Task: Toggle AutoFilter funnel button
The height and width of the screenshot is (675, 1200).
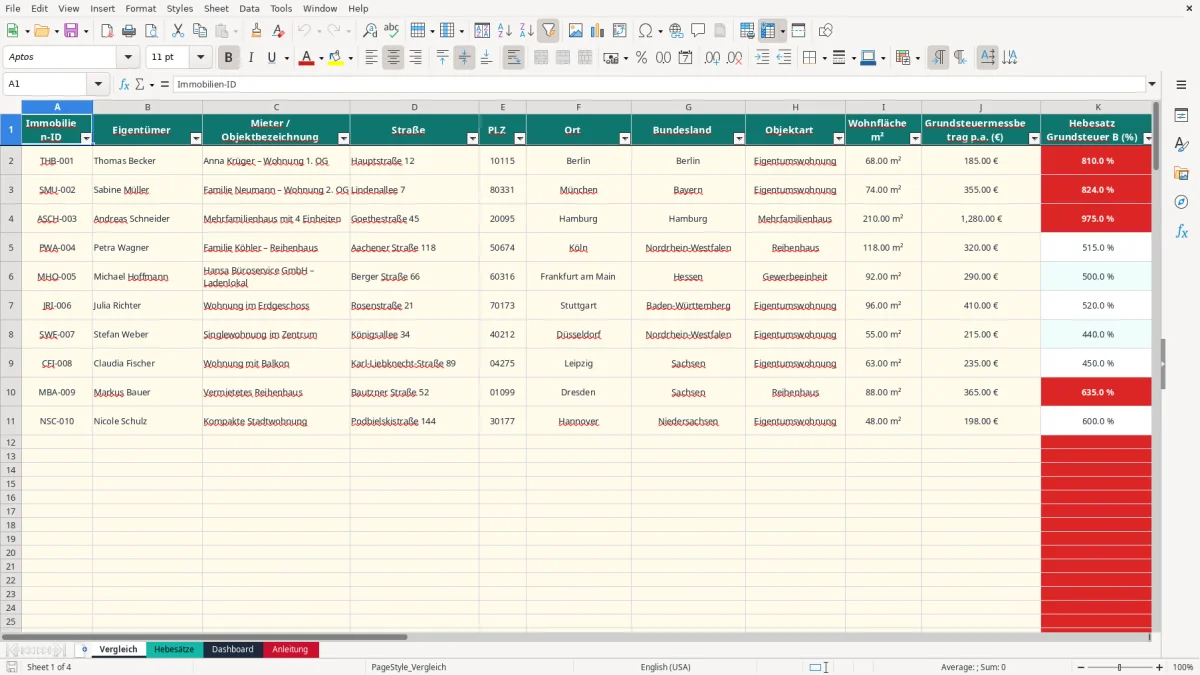Action: [x=548, y=31]
